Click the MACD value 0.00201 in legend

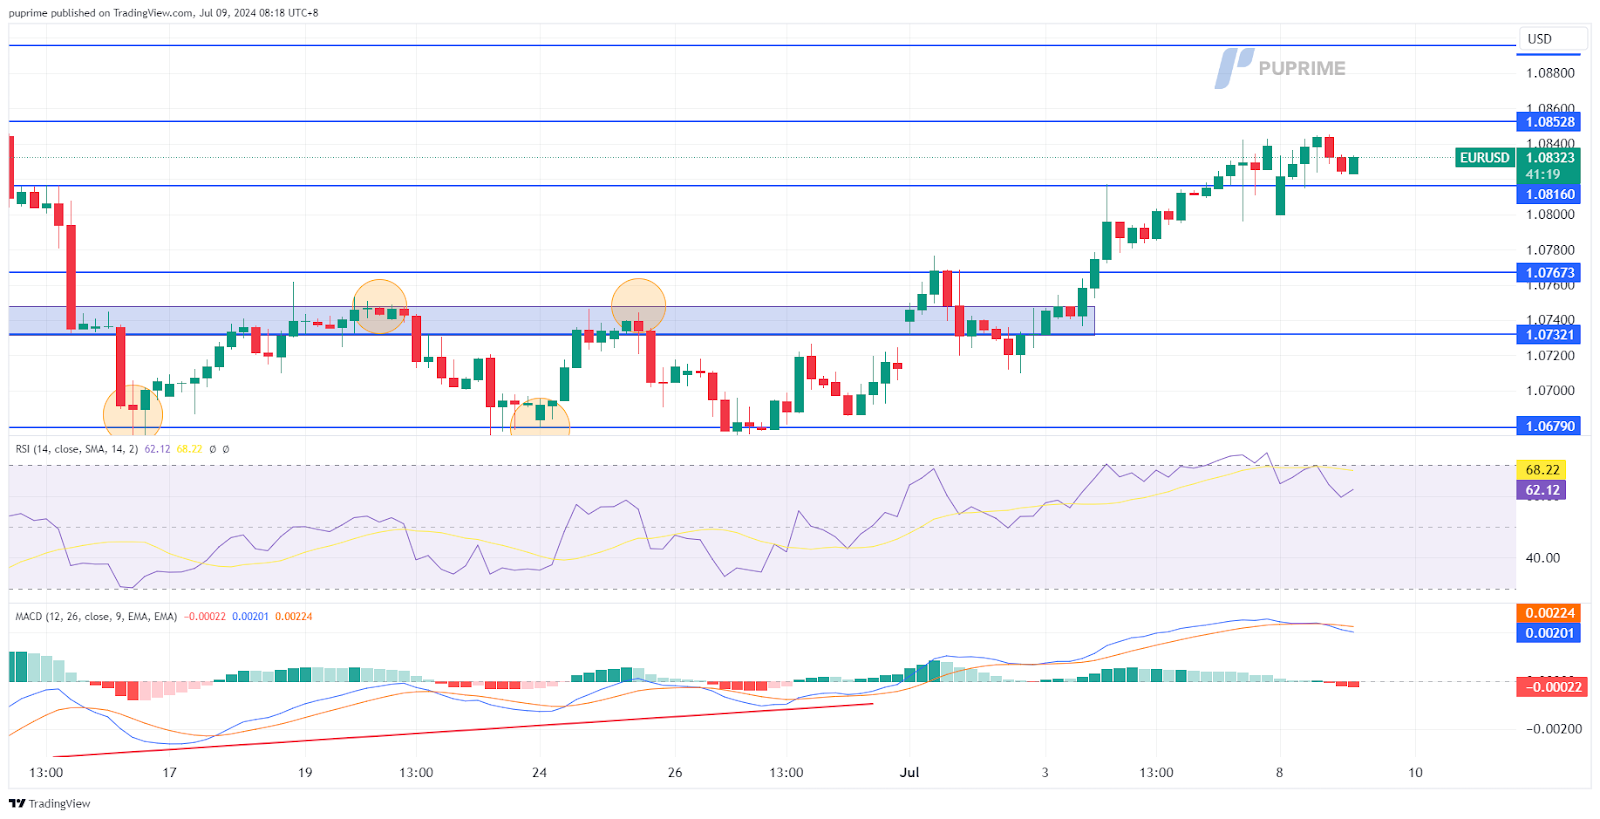pyautogui.click(x=250, y=616)
